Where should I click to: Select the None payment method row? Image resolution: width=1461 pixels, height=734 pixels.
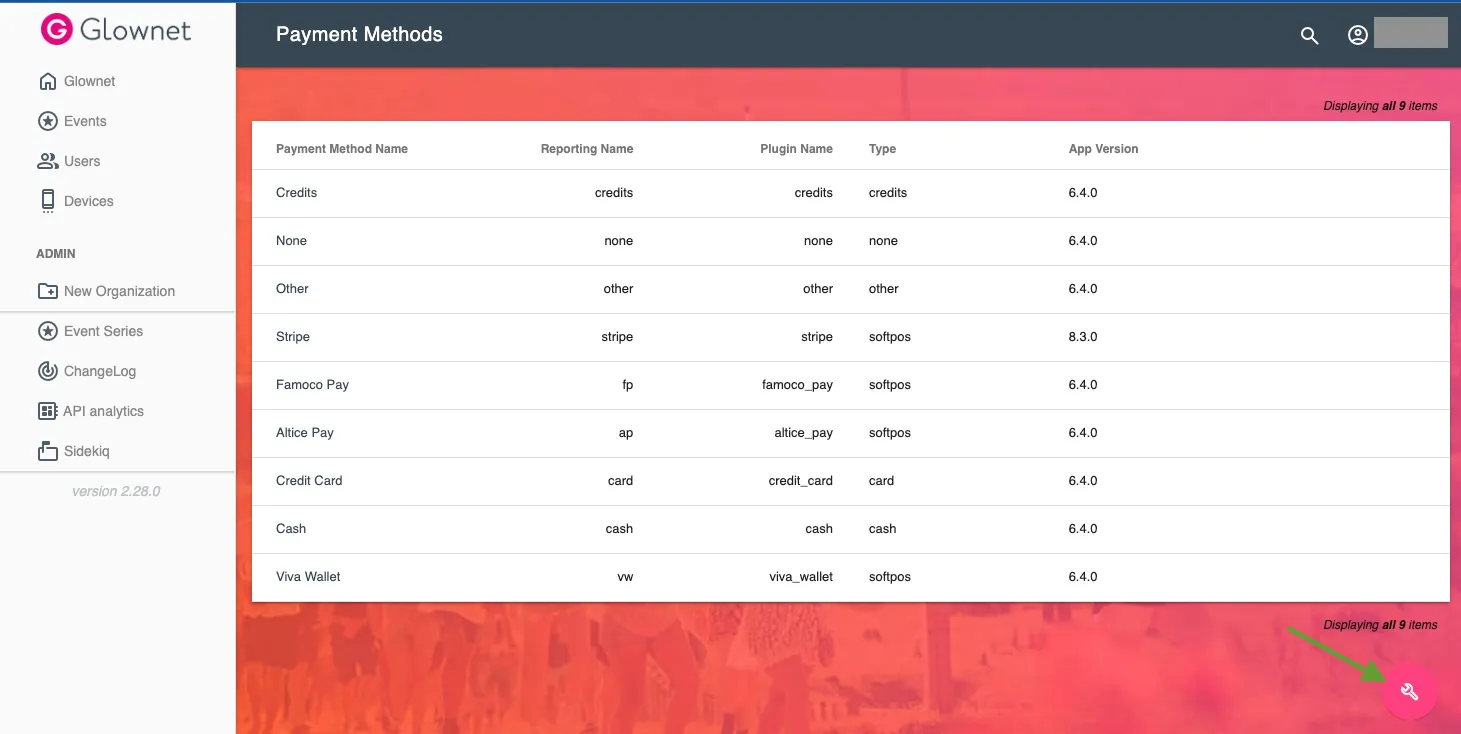[x=850, y=241]
